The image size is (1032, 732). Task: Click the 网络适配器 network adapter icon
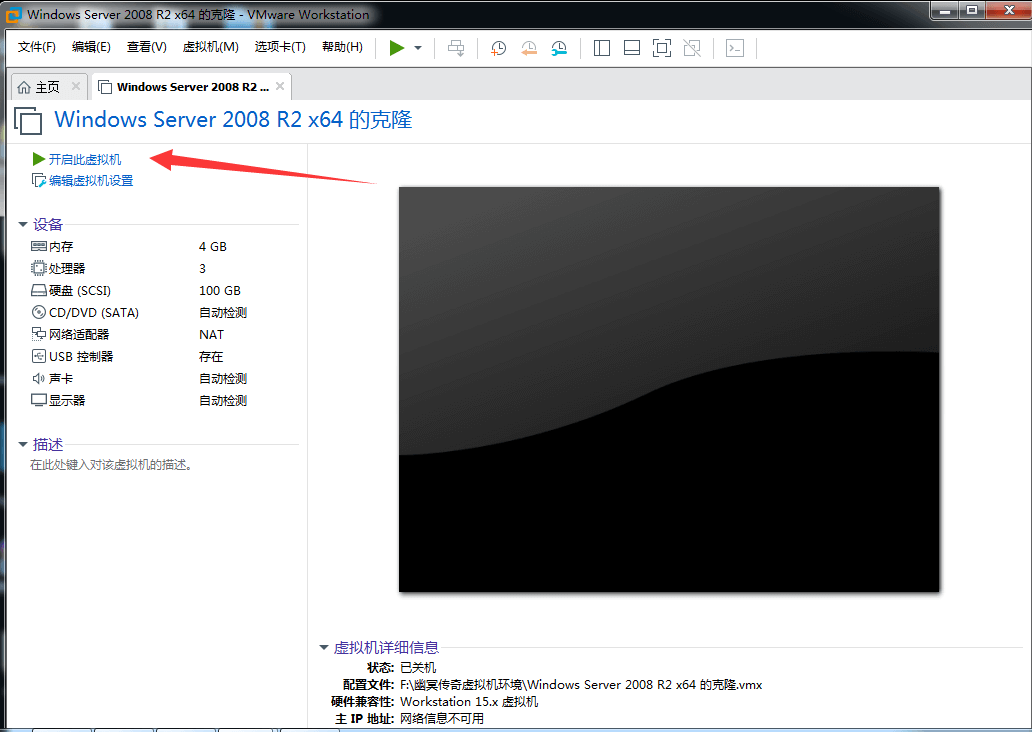pyautogui.click(x=39, y=334)
